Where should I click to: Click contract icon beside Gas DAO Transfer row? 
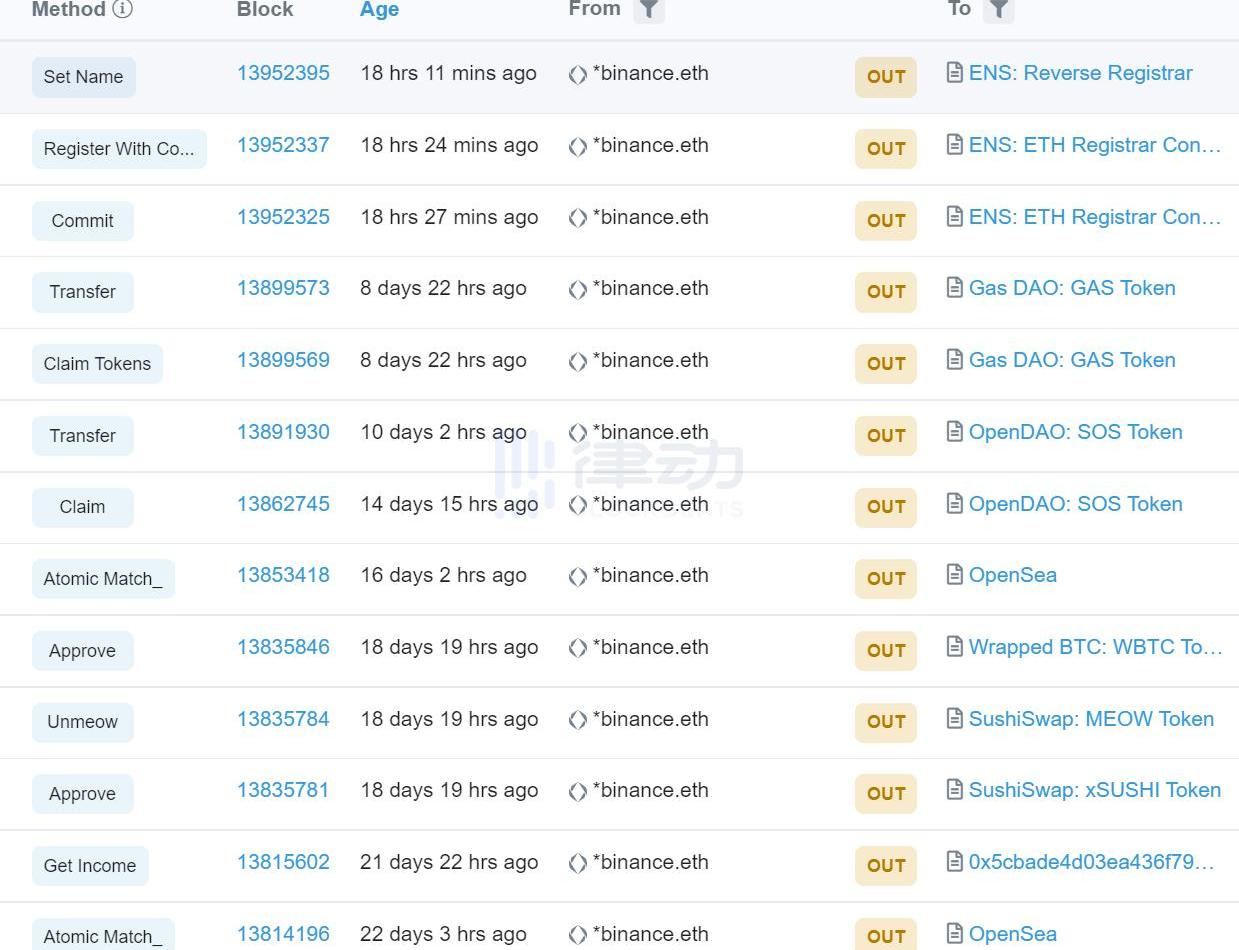tap(955, 288)
